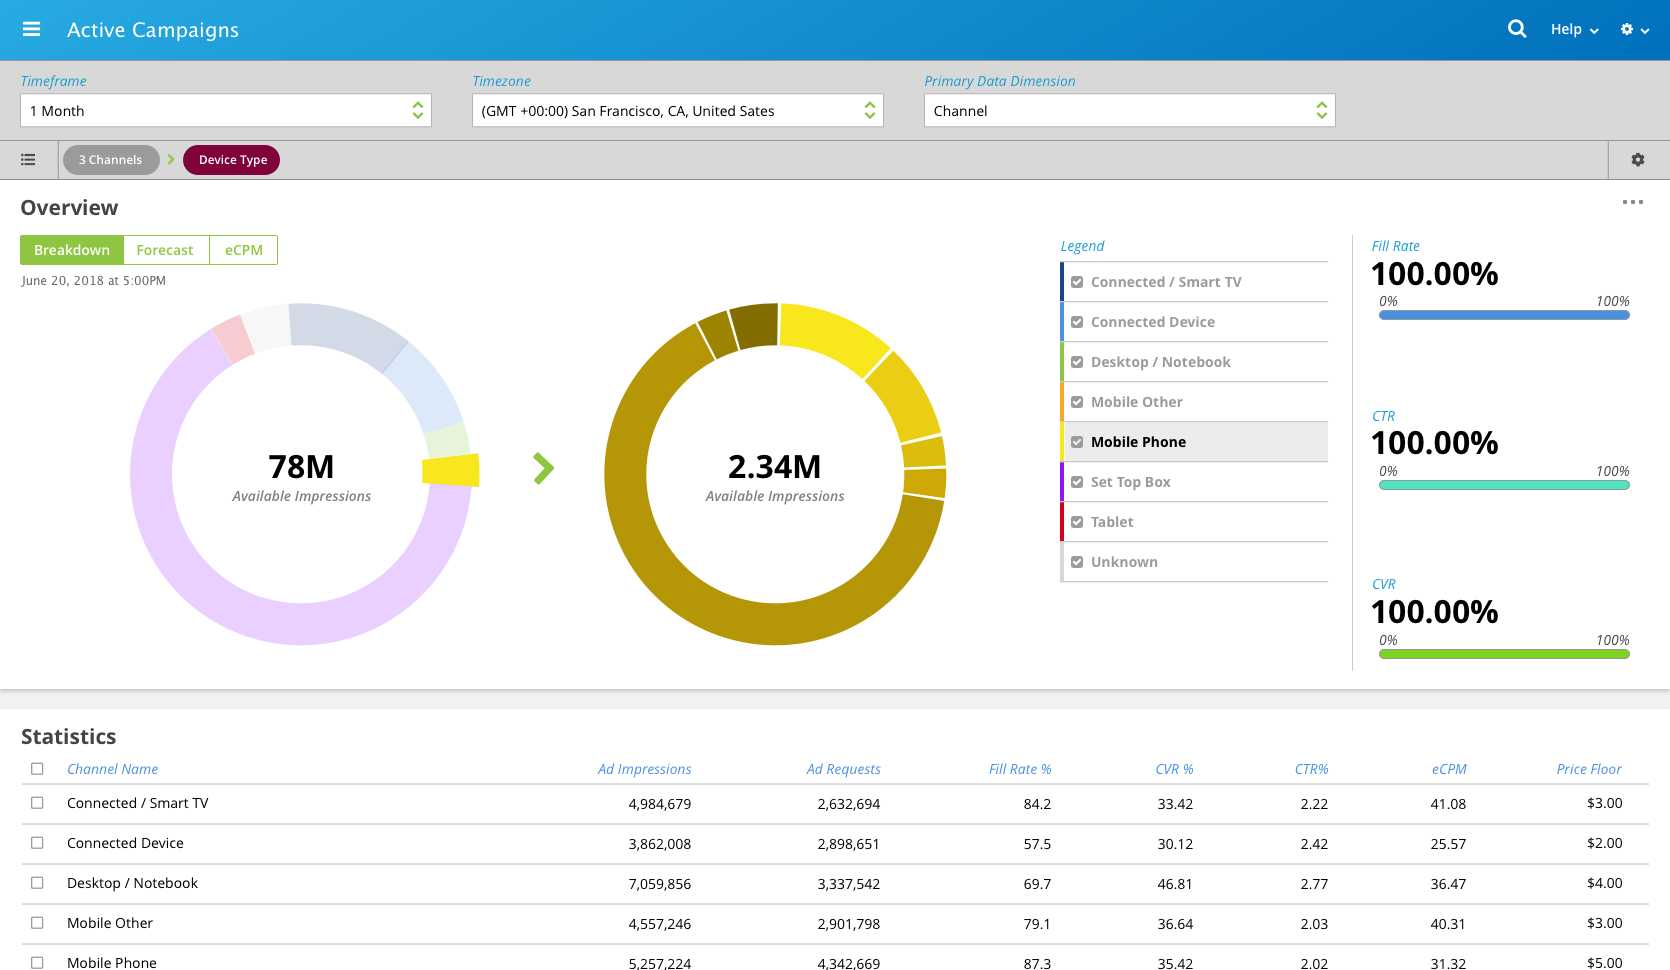Click the green breadcrumb chevron separator
The image size is (1670, 970).
(x=171, y=160)
